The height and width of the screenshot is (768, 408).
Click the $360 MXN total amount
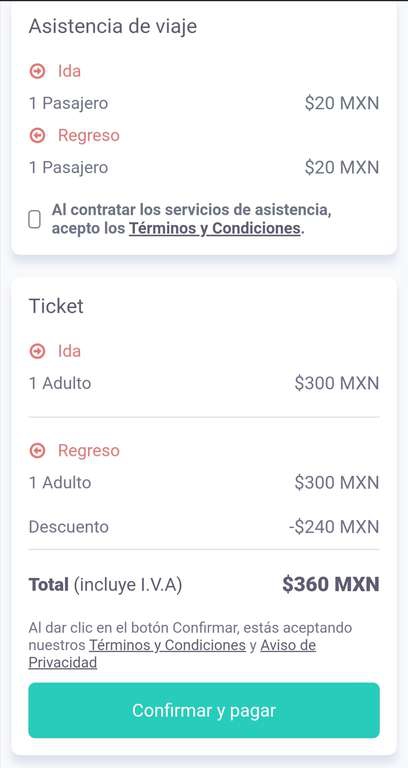[x=331, y=584]
